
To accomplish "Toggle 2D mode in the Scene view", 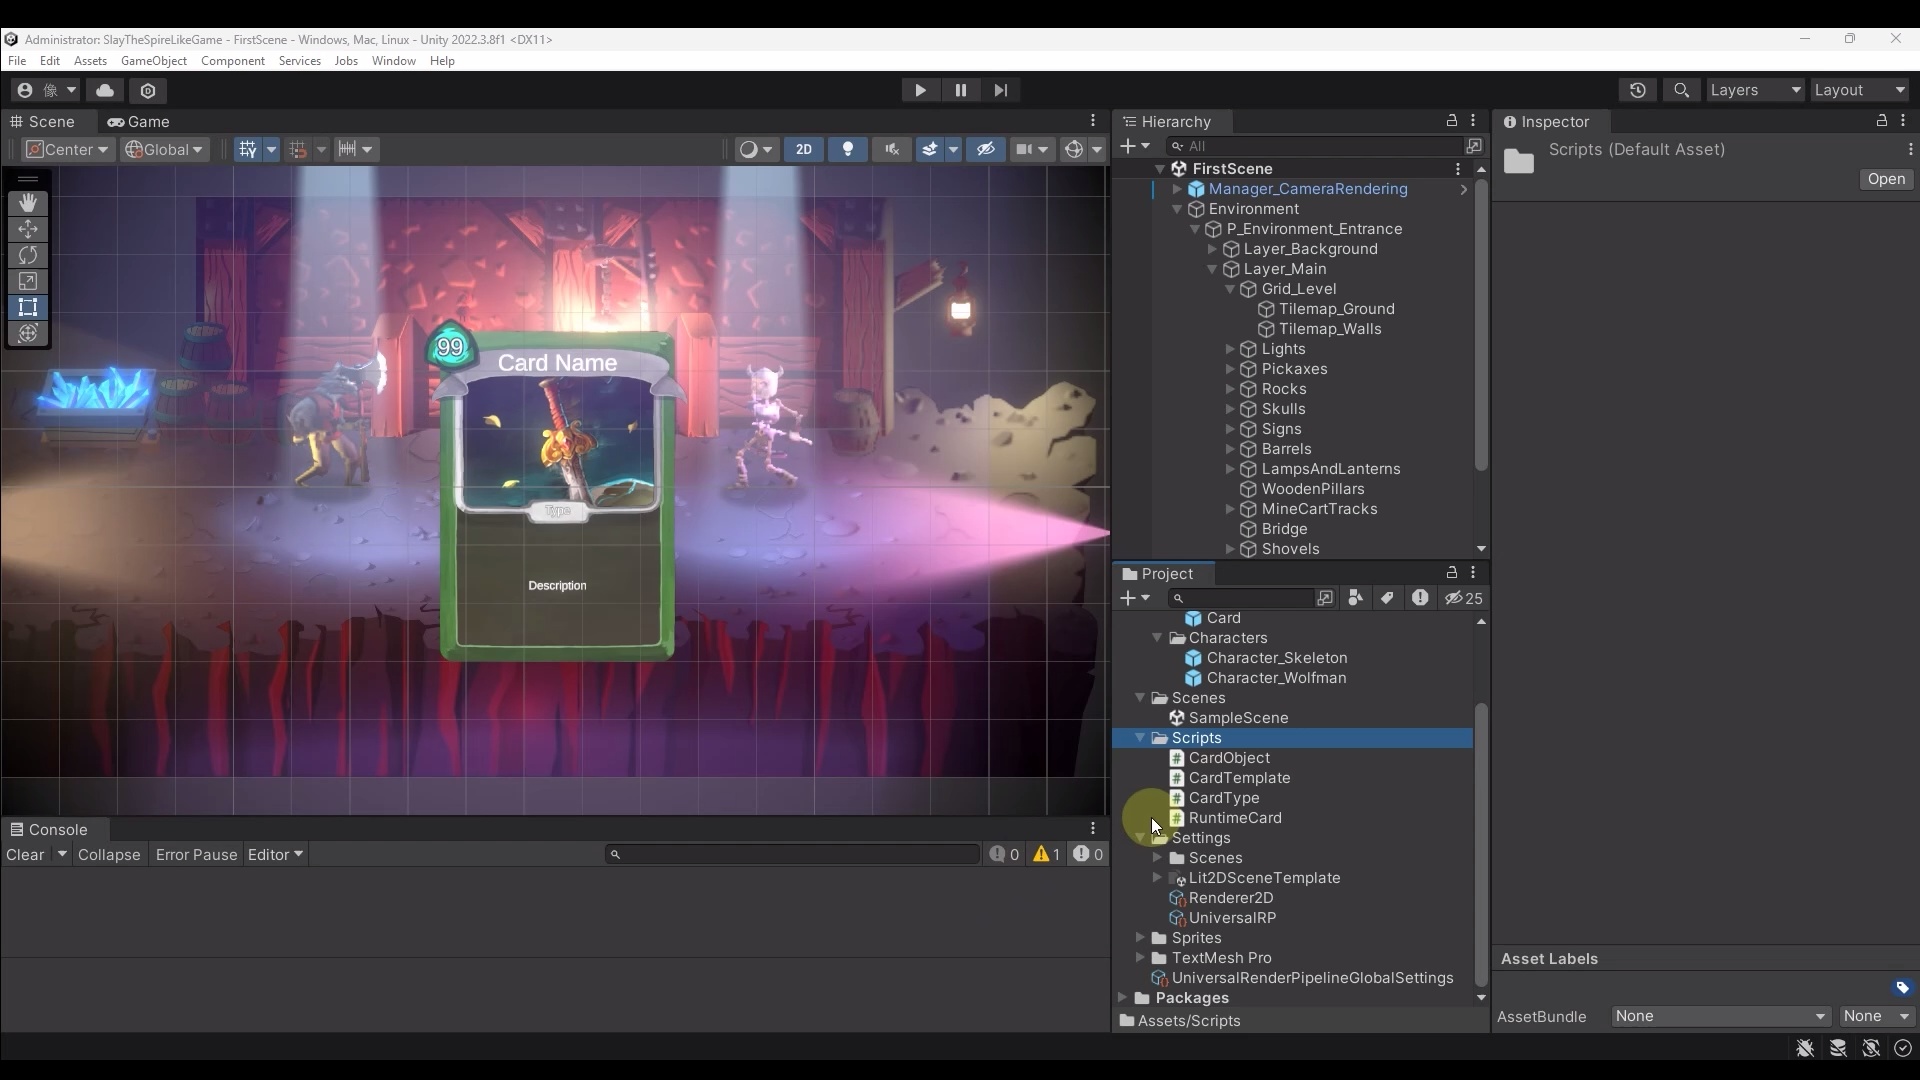I will click(x=805, y=149).
